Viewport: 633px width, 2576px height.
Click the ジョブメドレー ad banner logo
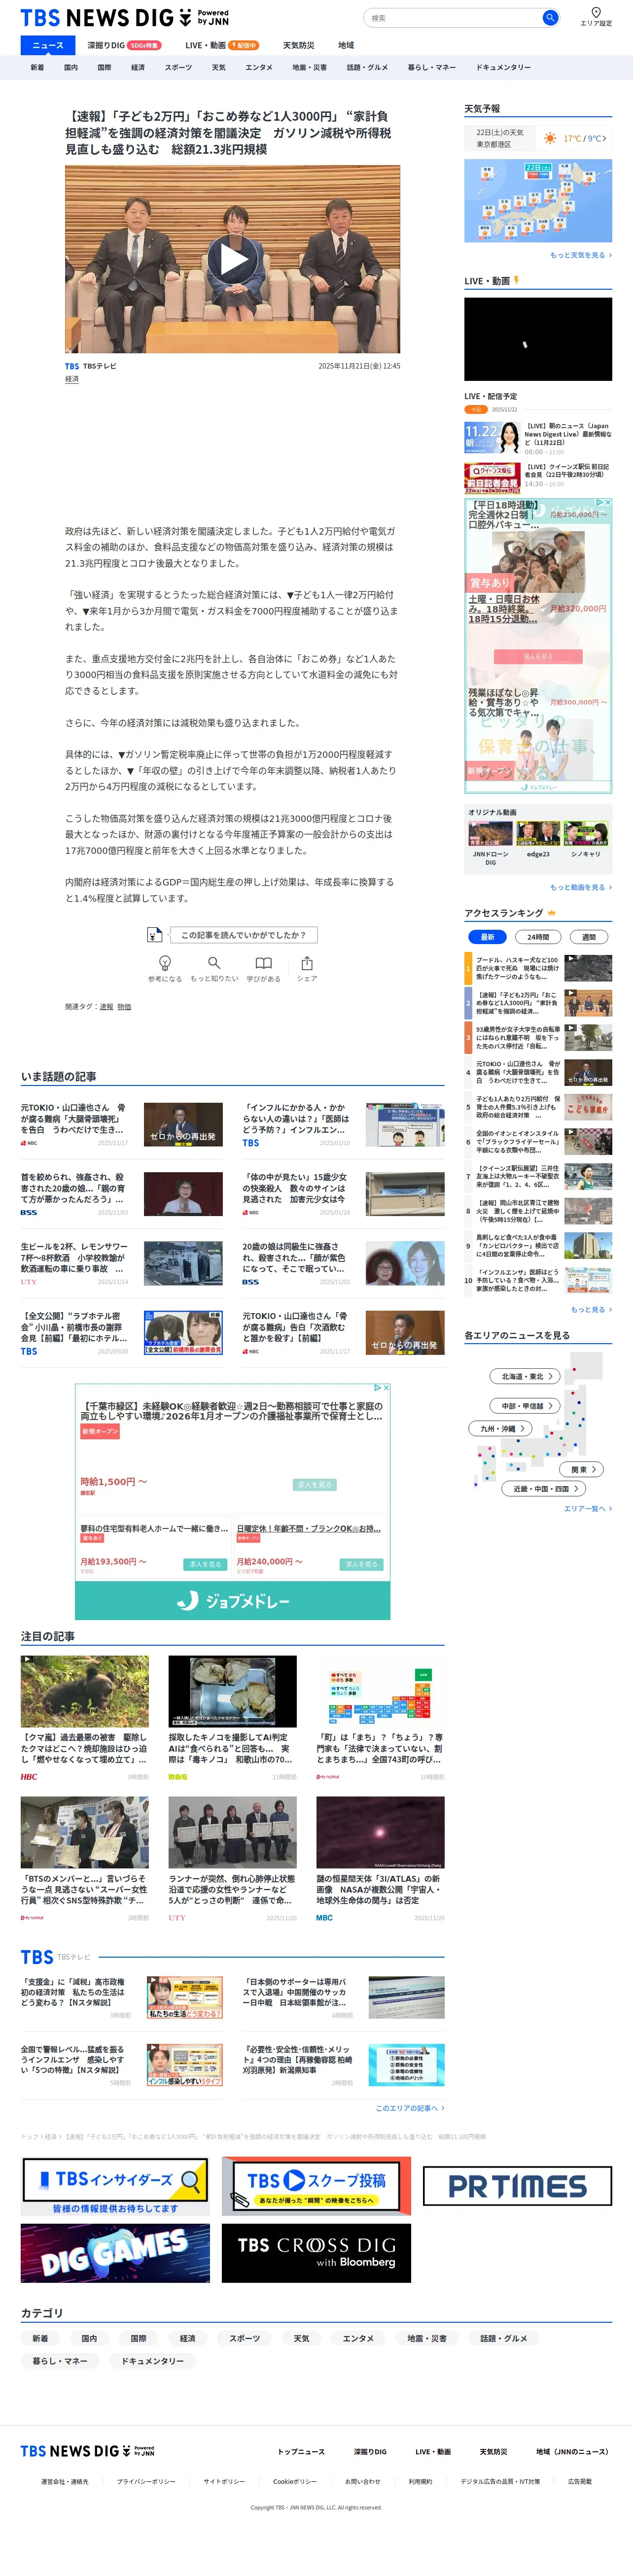pos(233,1601)
